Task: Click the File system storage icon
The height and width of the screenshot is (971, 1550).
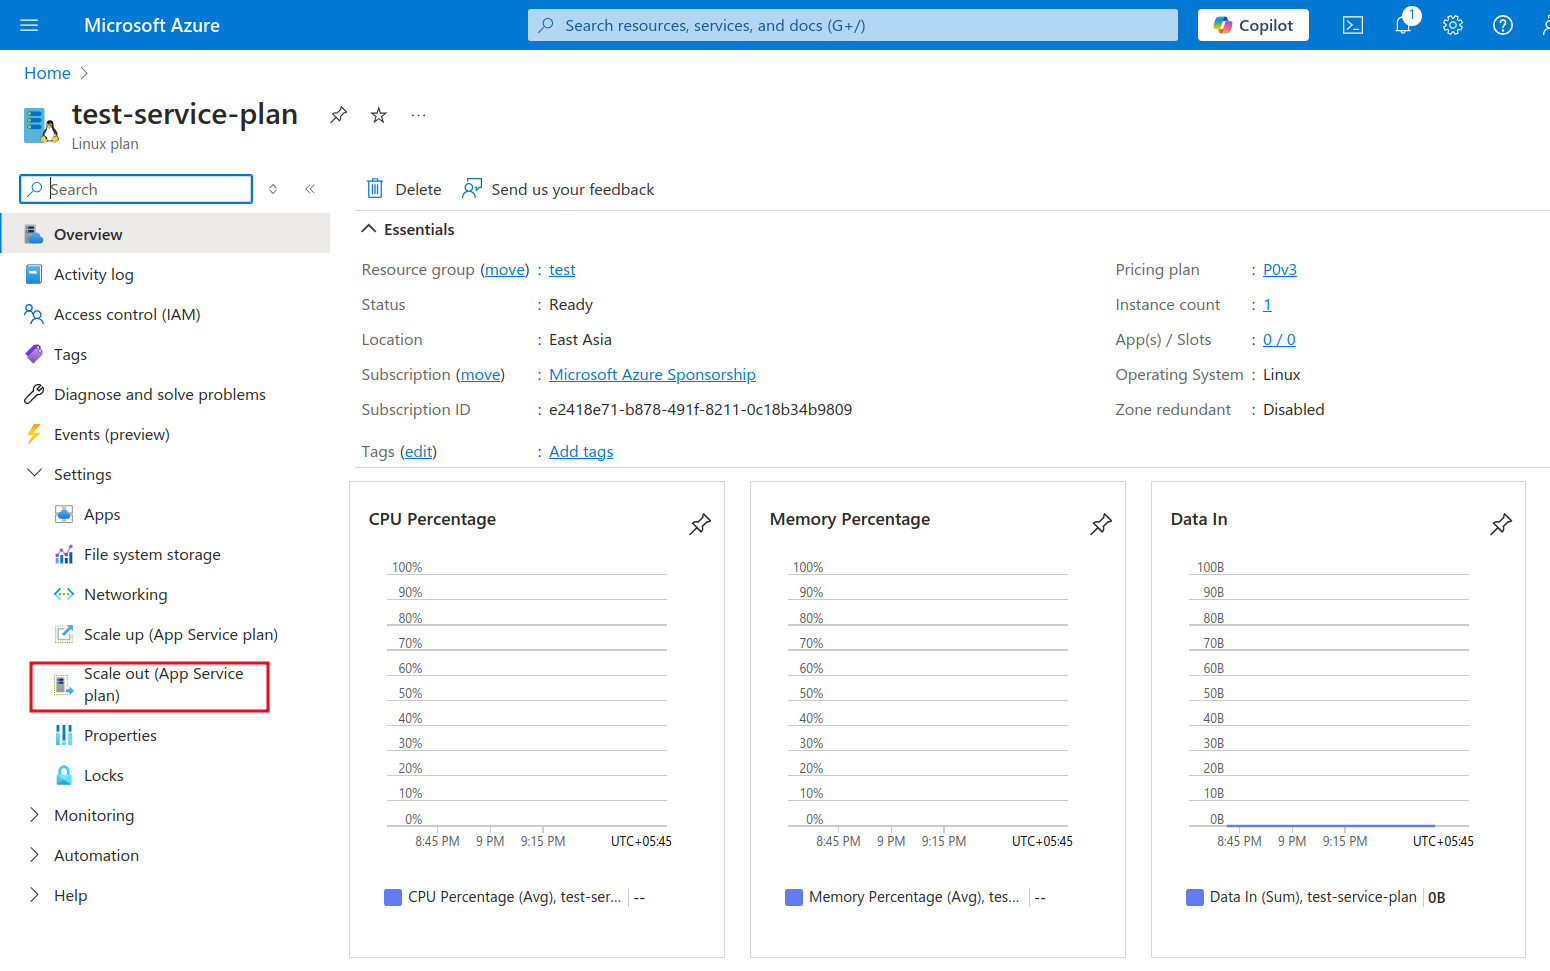Action: (x=64, y=554)
